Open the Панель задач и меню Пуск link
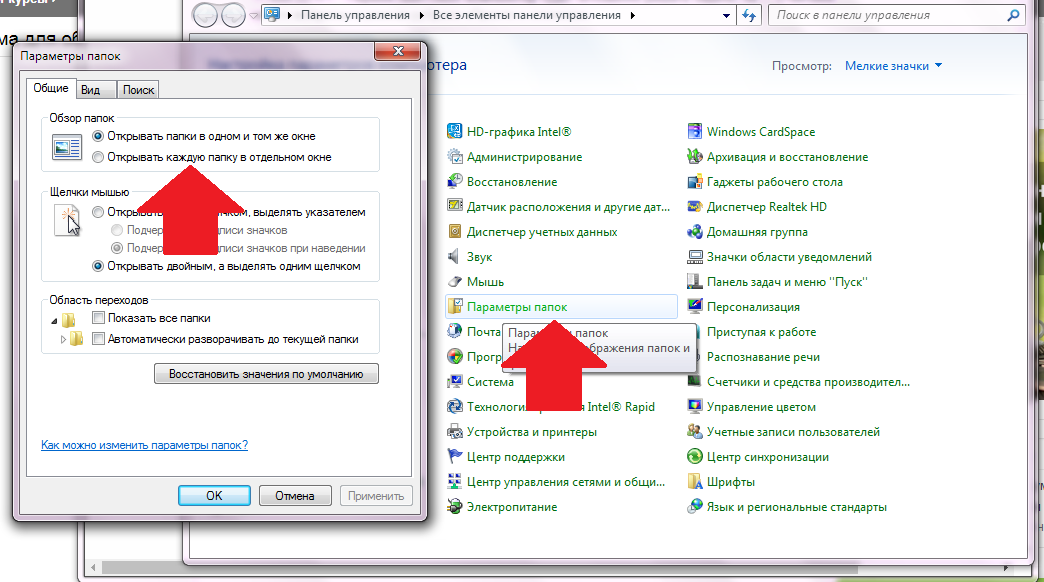This screenshot has width=1044, height=582. [787, 282]
